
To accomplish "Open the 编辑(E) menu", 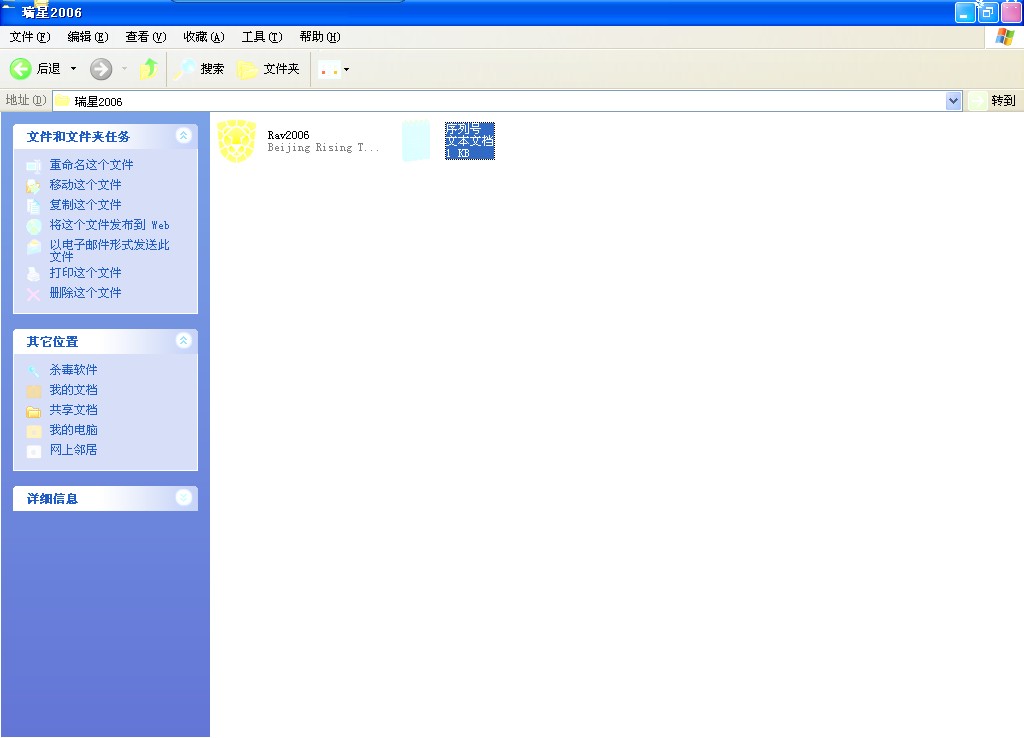I will point(88,37).
